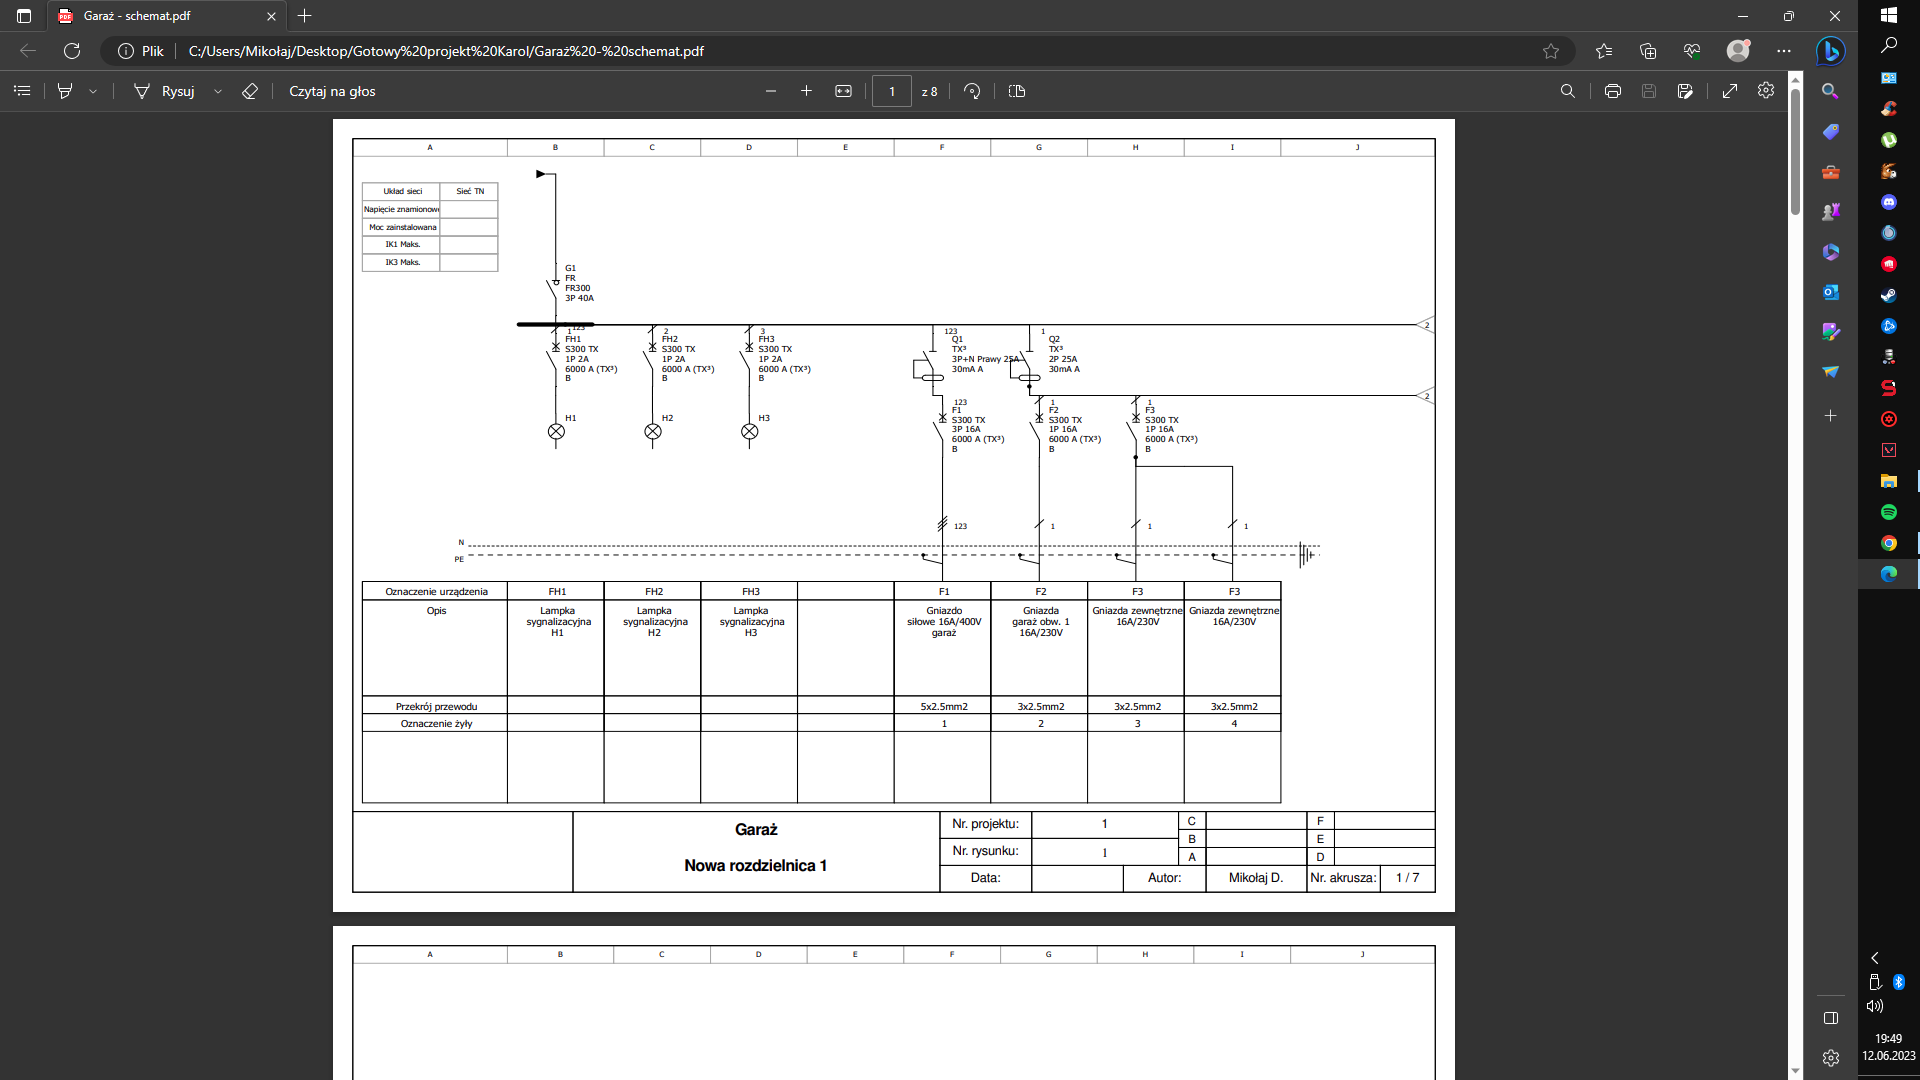Open find in PDF search
The image size is (1920, 1080).
click(x=1567, y=91)
